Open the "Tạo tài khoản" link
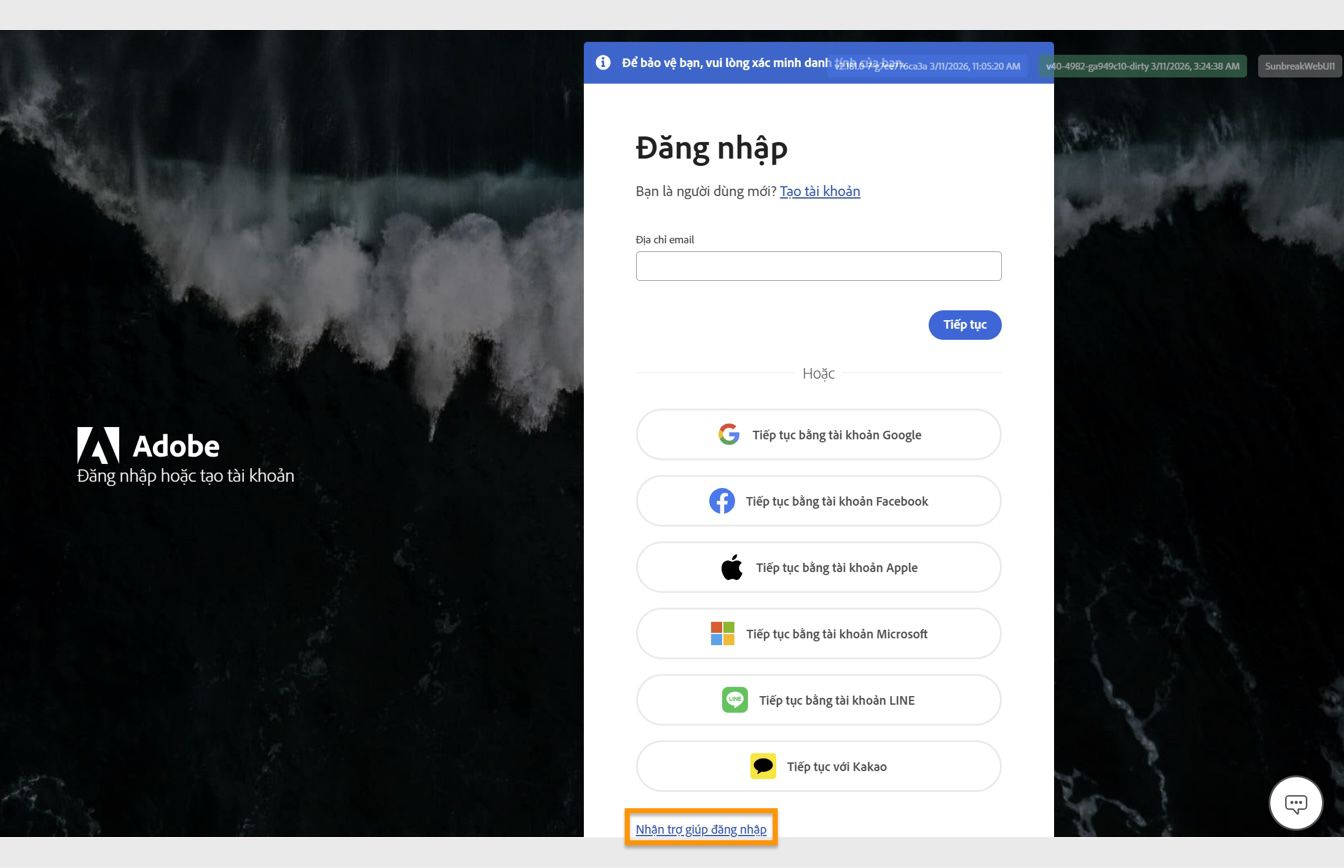 (x=820, y=191)
